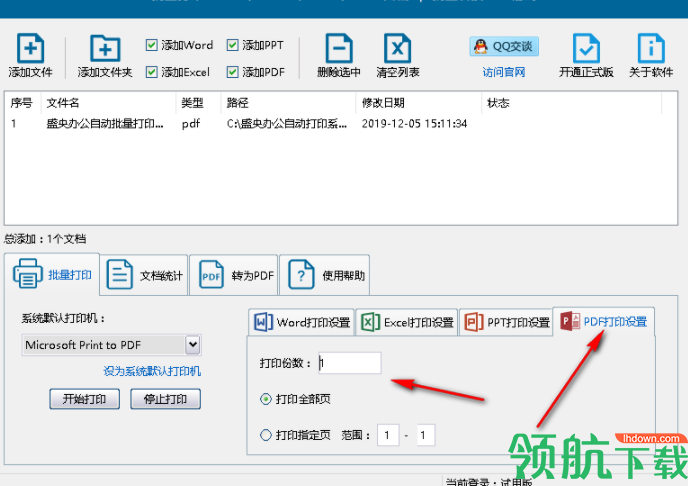Click the 清空列表 clear list icon
Viewport: 688px width, 486px height.
click(x=398, y=48)
